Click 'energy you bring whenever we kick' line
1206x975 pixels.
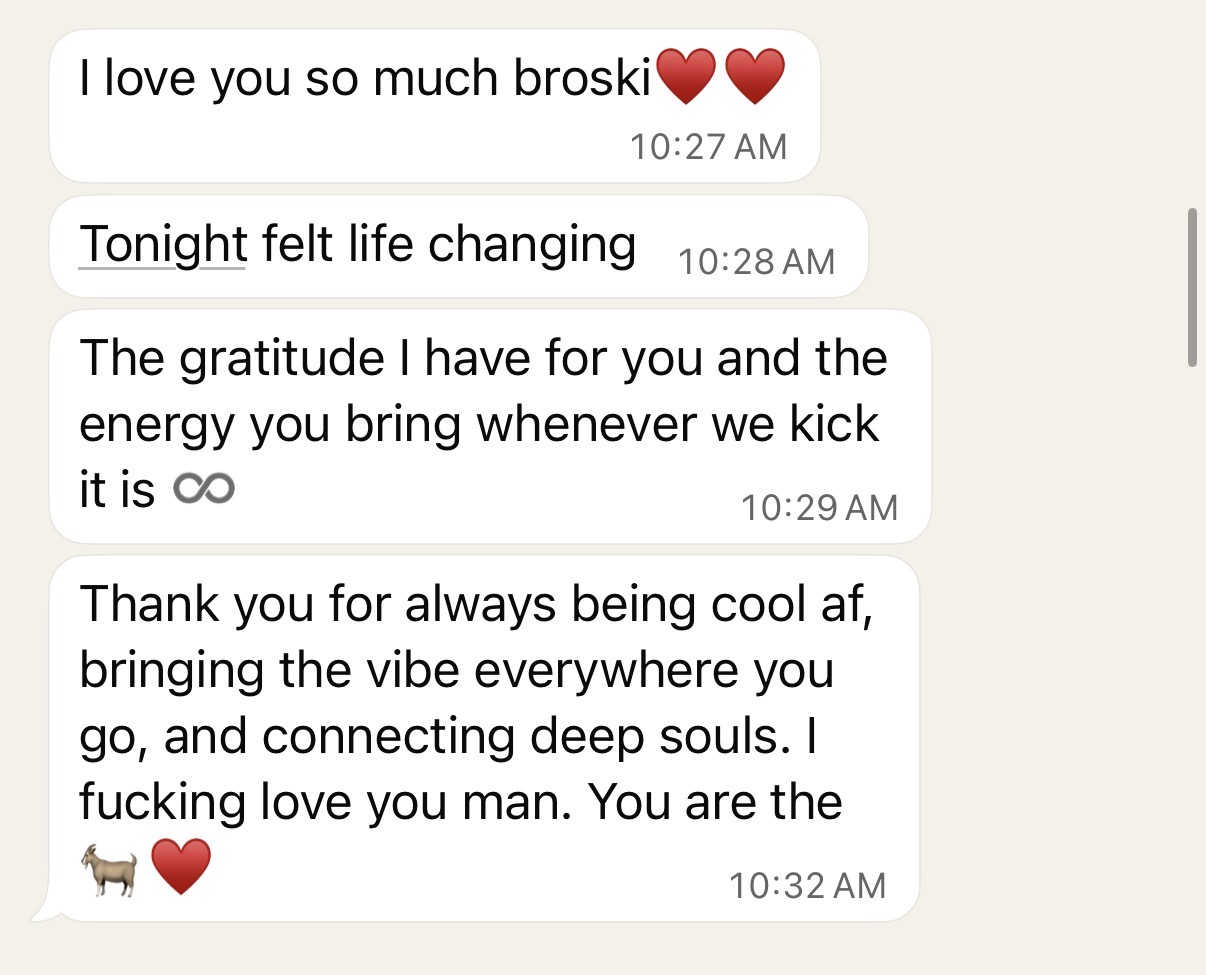coord(478,424)
